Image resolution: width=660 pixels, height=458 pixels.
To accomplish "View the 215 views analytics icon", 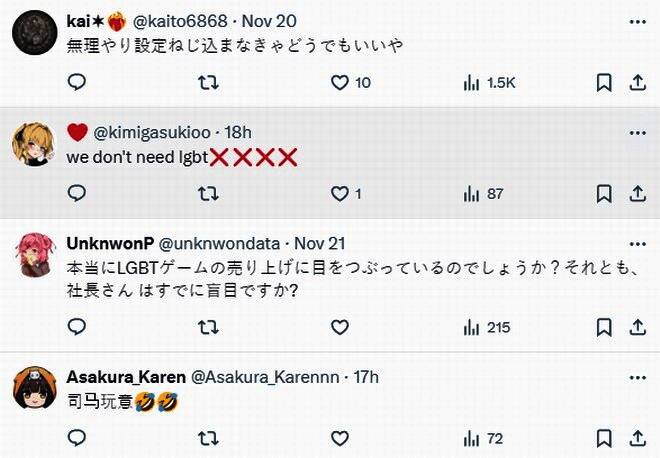I will tap(472, 327).
